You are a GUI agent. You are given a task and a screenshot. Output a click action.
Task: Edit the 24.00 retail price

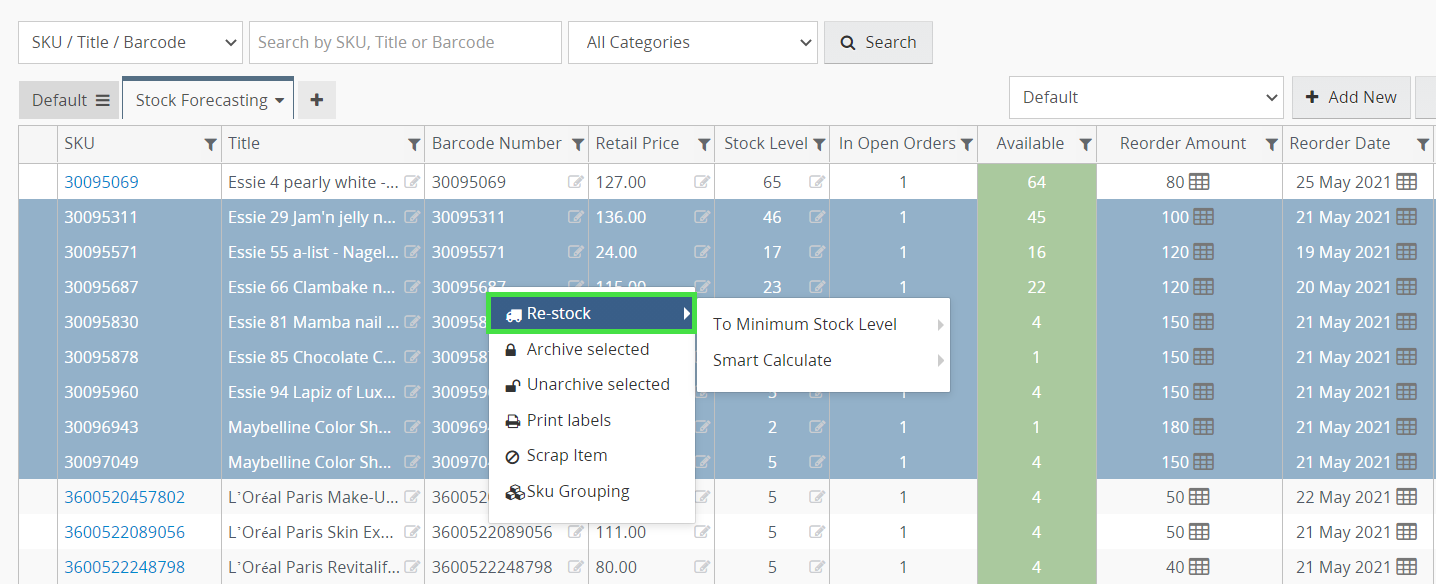(x=703, y=252)
